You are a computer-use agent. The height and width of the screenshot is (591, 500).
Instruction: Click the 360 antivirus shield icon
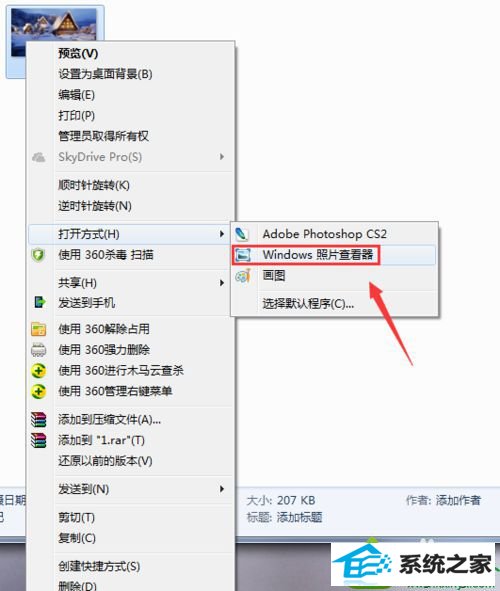[x=38, y=256]
